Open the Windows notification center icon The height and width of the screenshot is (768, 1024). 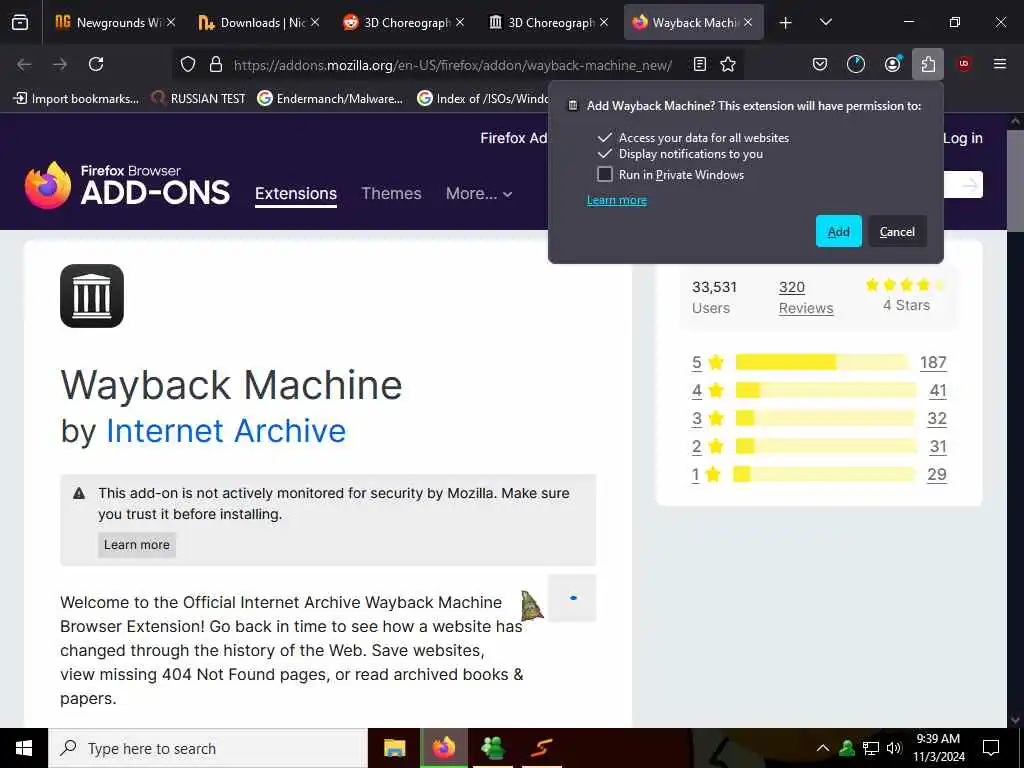pyautogui.click(x=991, y=748)
